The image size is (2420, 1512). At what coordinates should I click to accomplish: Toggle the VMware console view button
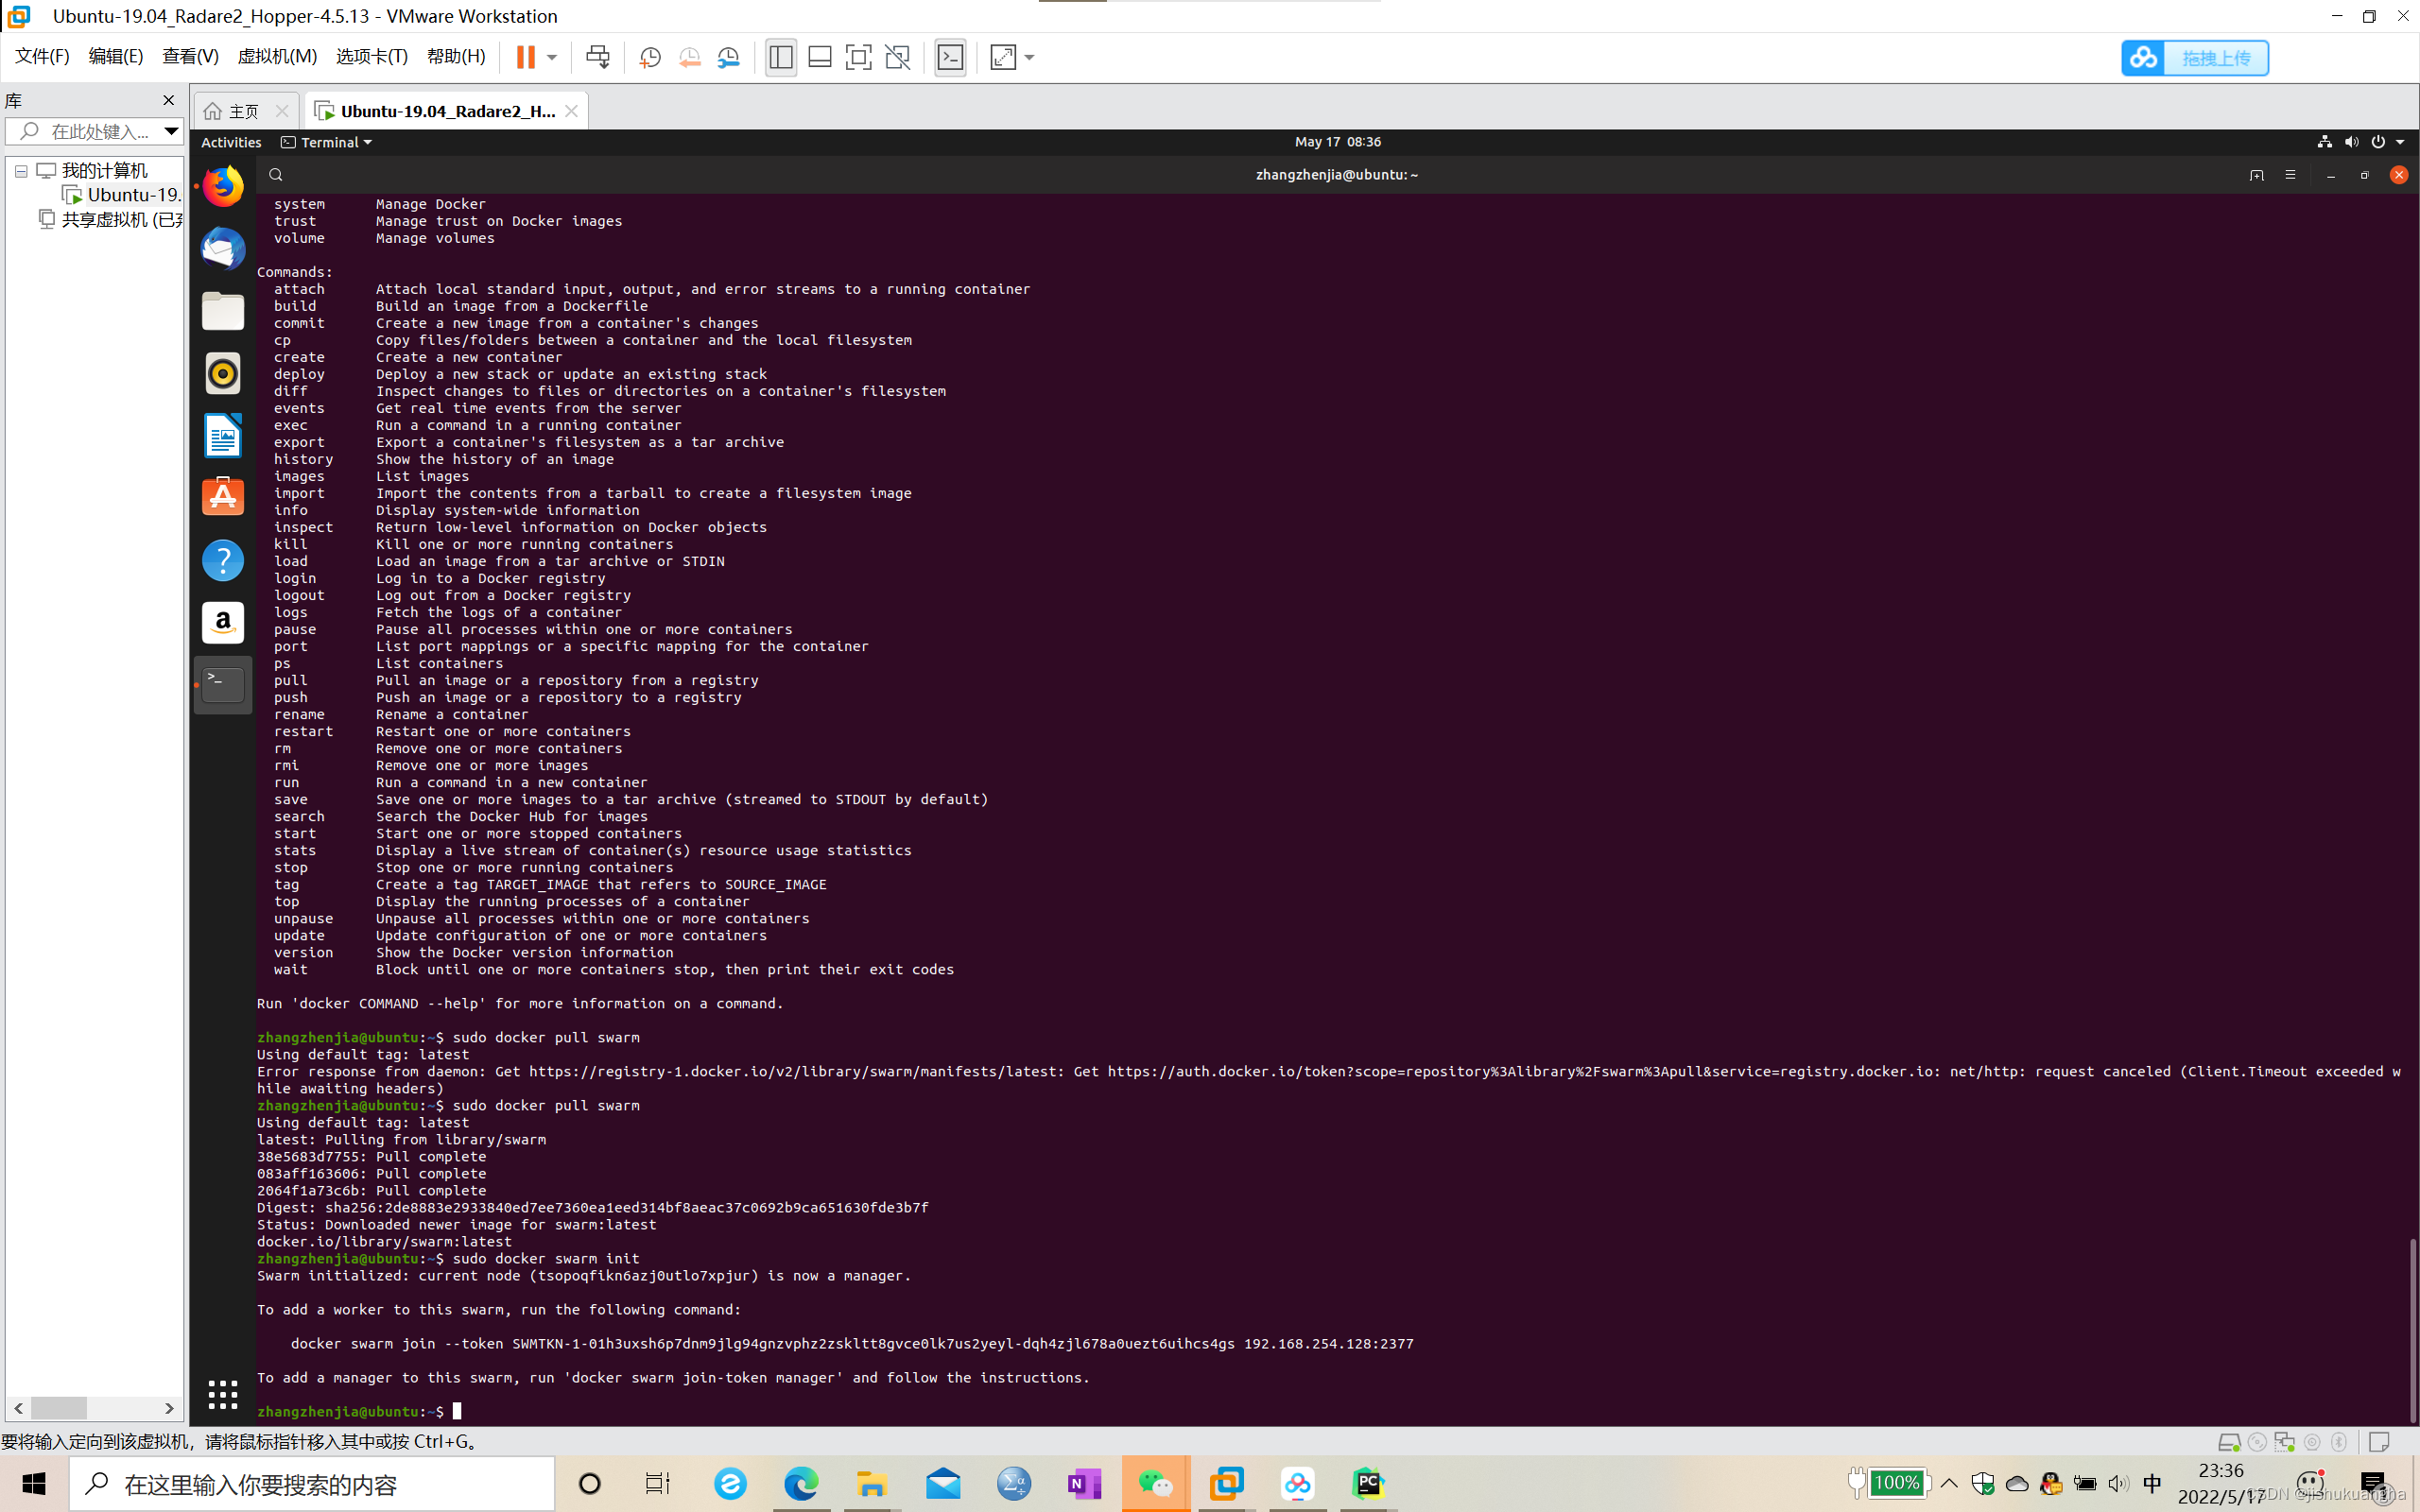(950, 57)
